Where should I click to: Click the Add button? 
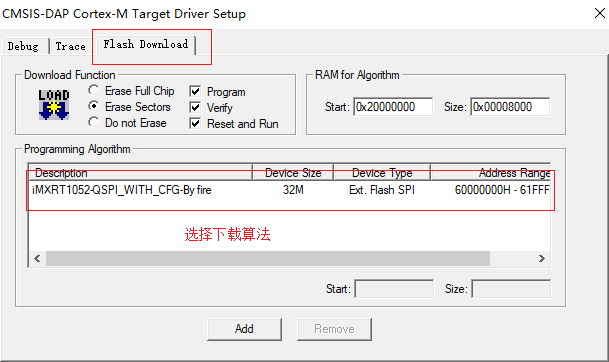pyautogui.click(x=244, y=329)
